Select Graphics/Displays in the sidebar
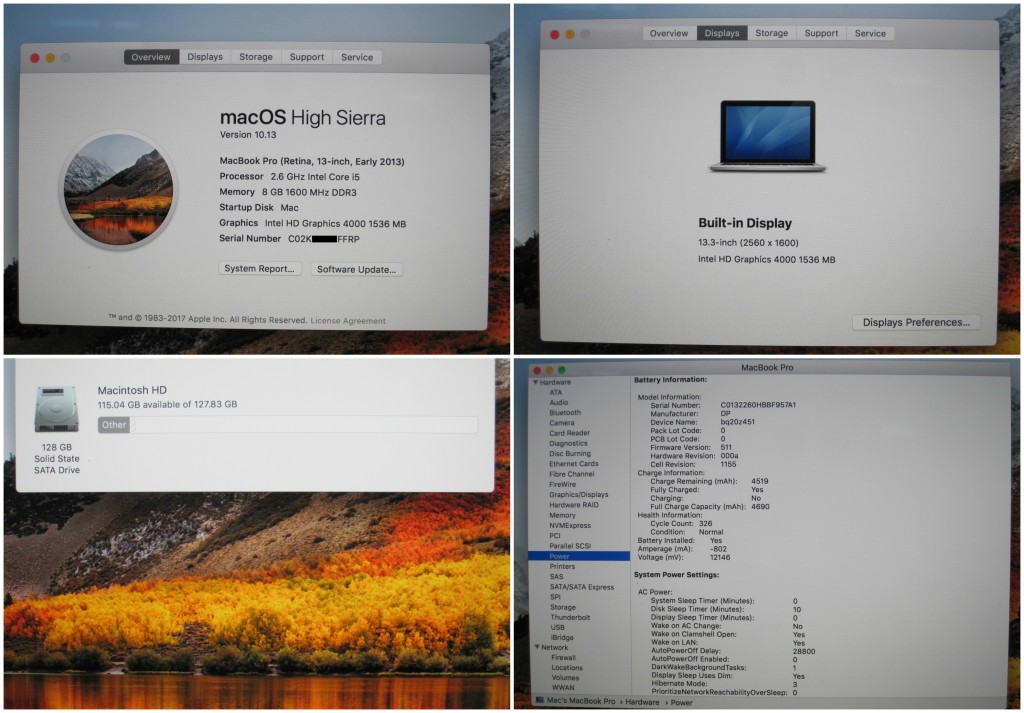1024x713 pixels. (579, 494)
